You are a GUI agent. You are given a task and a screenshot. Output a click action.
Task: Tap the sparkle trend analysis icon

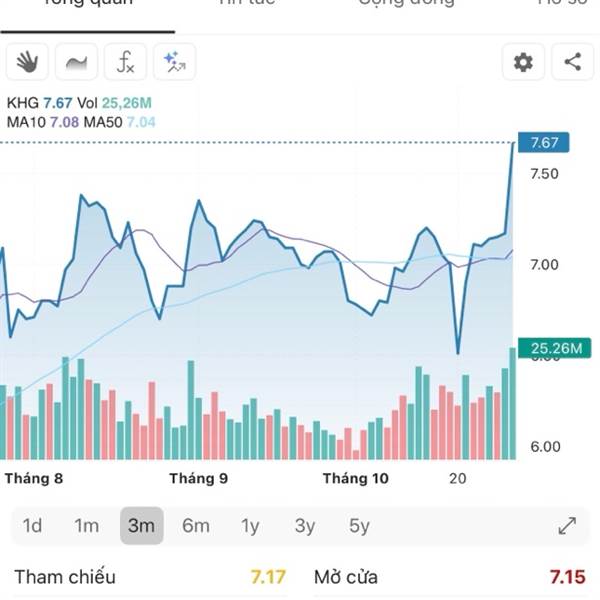[174, 62]
